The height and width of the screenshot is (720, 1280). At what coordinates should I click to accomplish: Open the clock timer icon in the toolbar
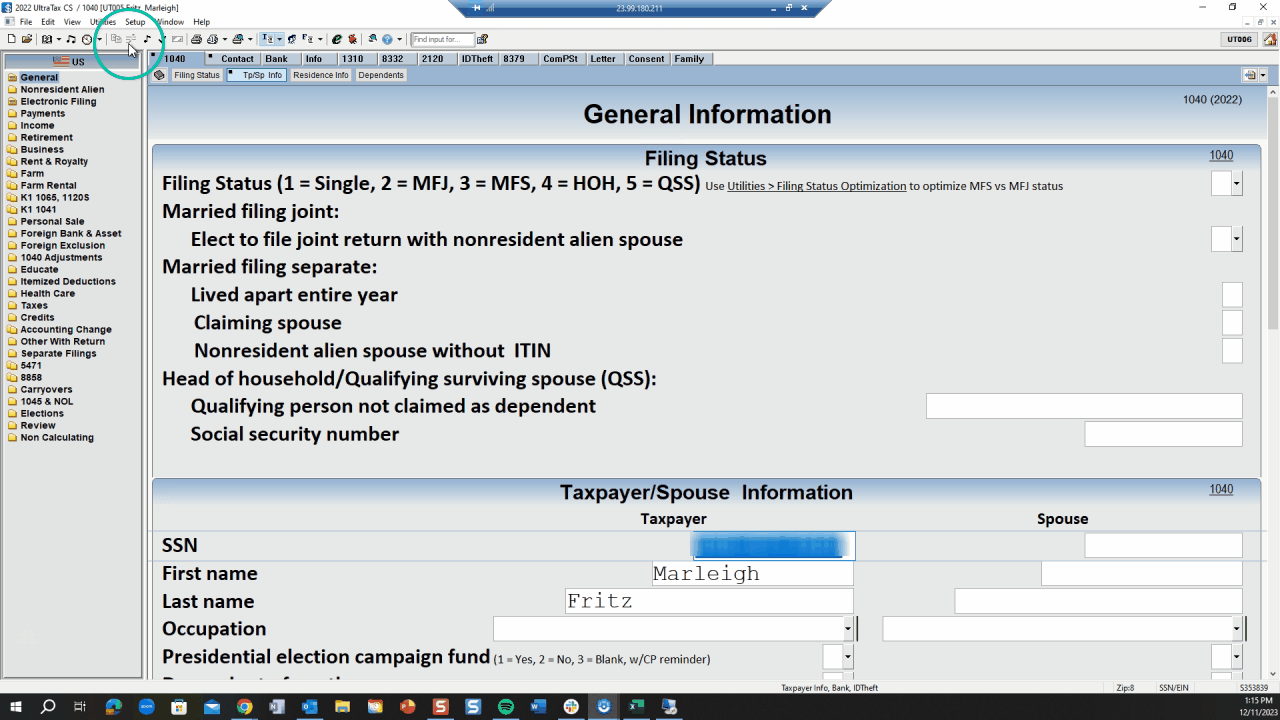85,39
